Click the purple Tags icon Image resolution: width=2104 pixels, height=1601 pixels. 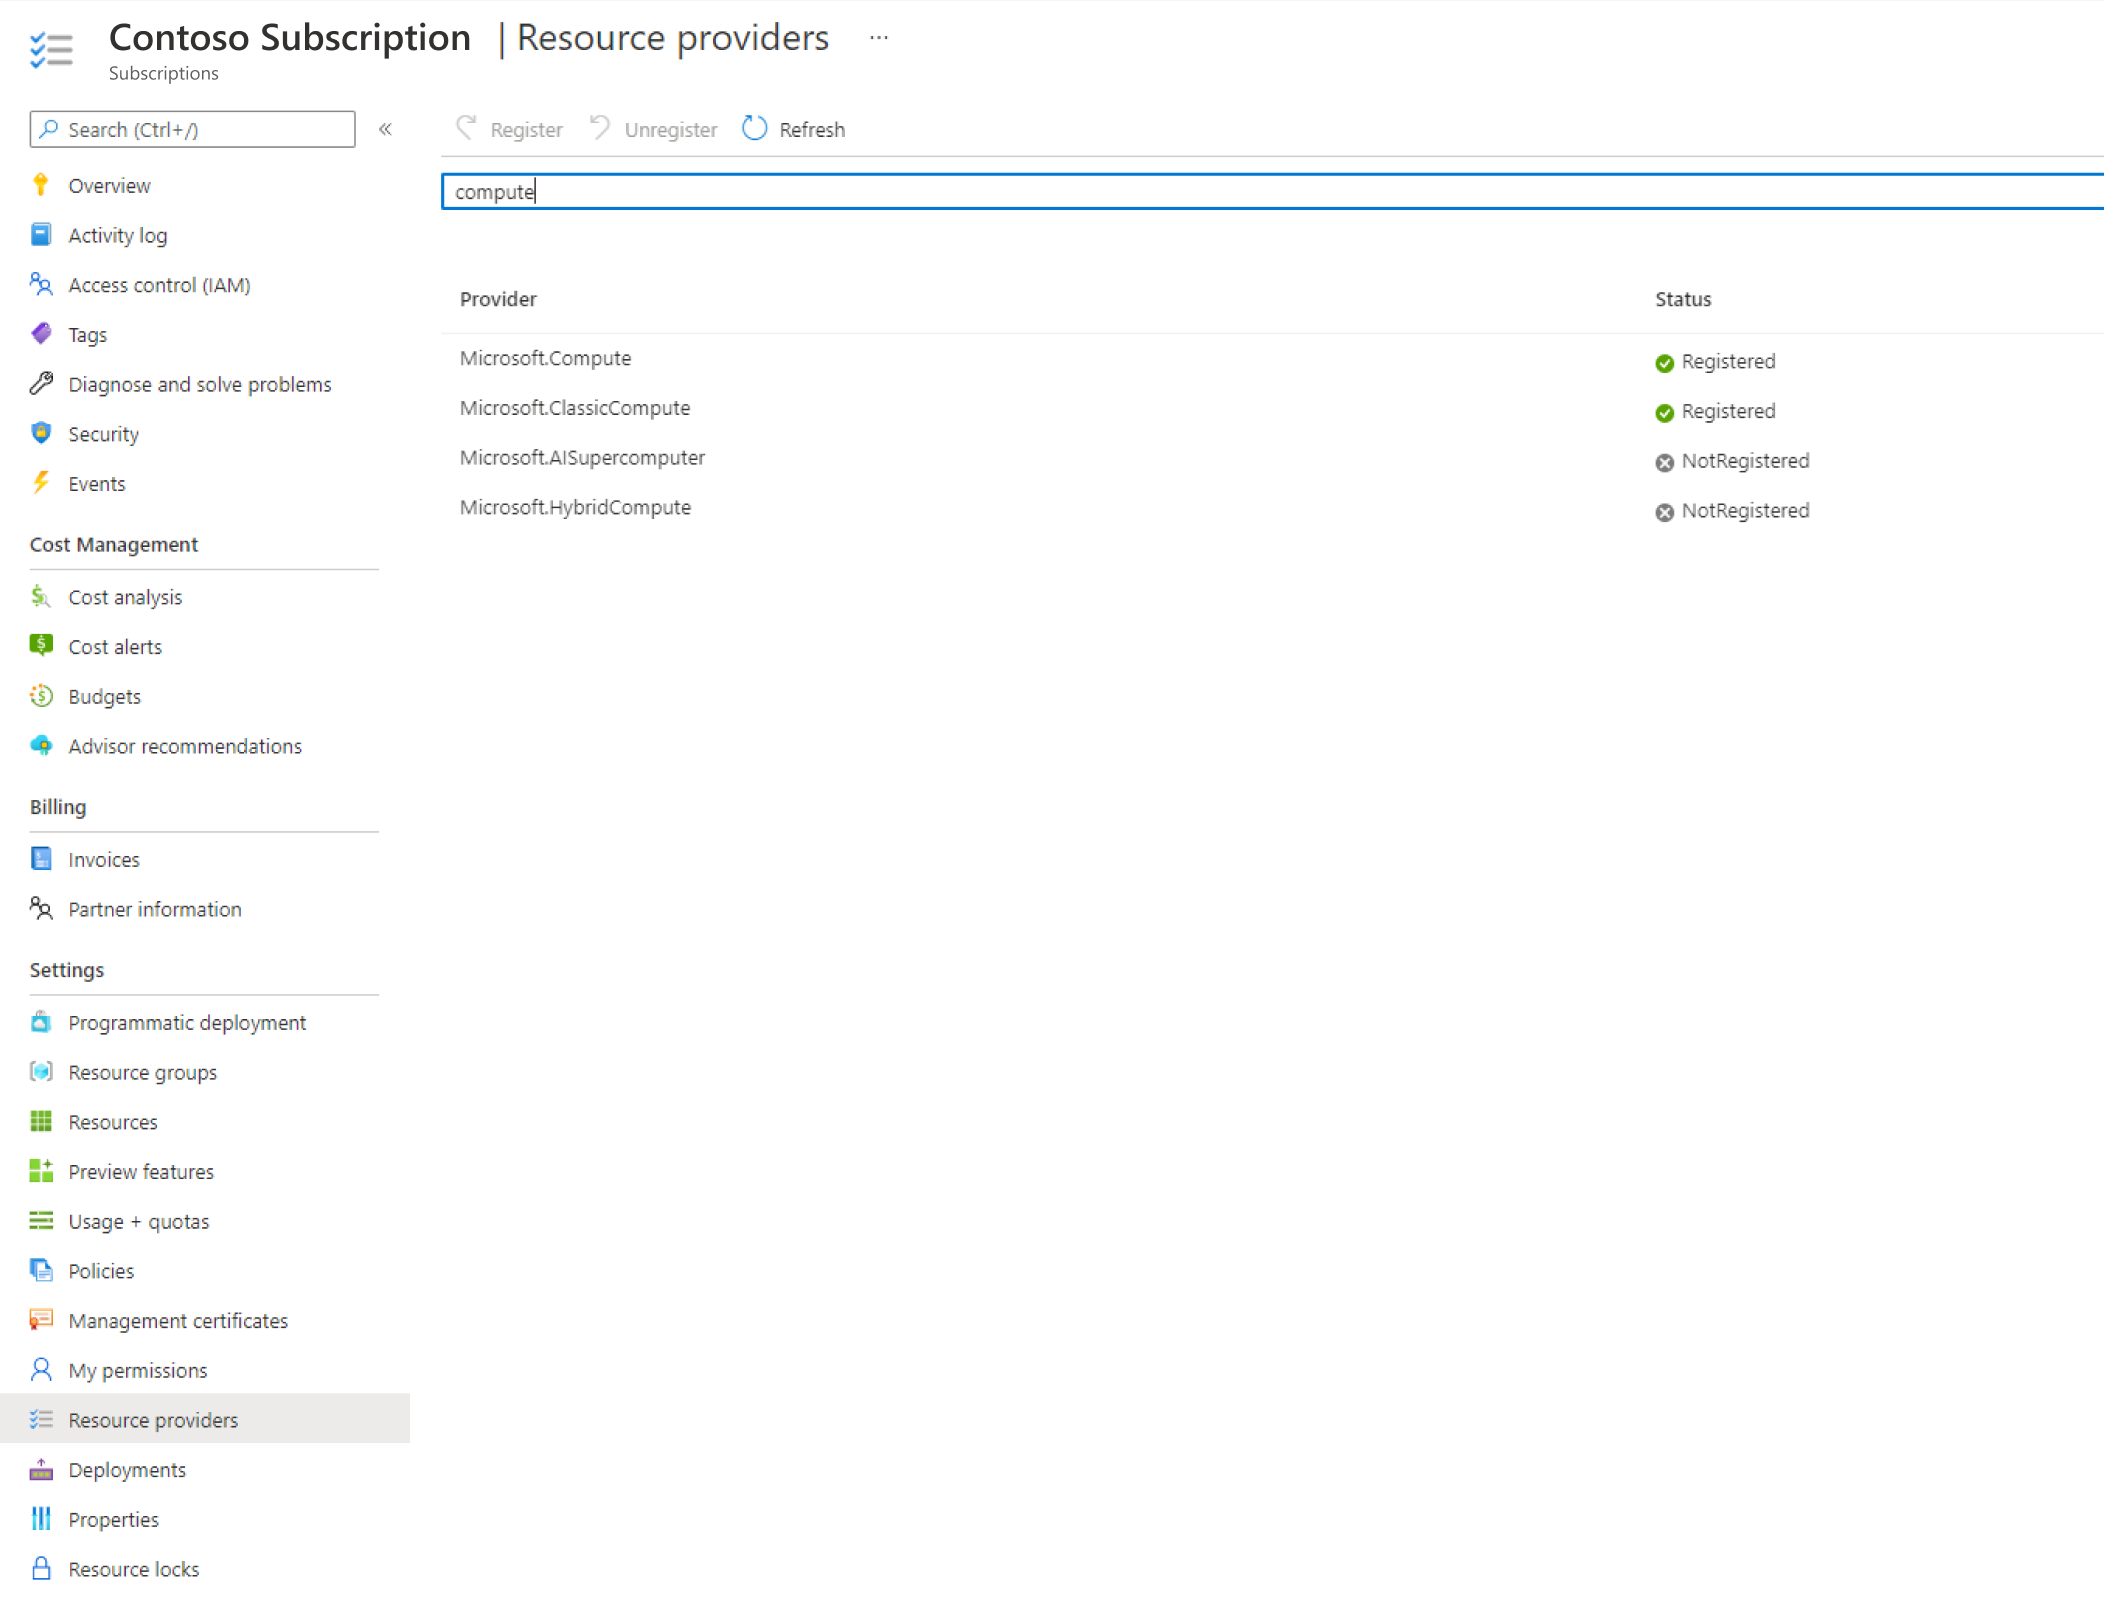tap(41, 334)
